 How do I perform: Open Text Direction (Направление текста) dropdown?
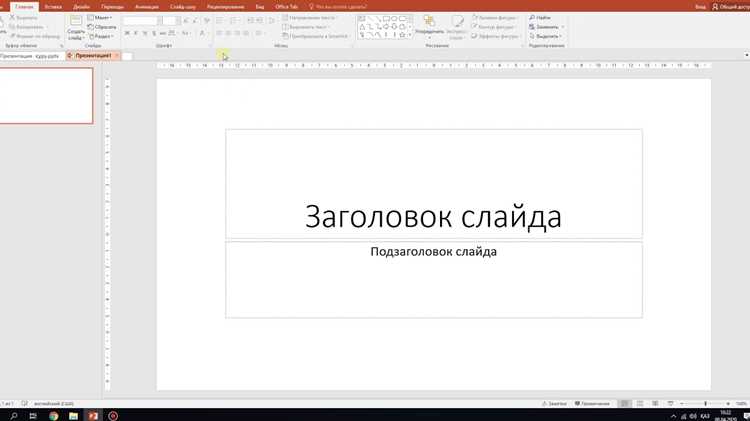tap(309, 18)
